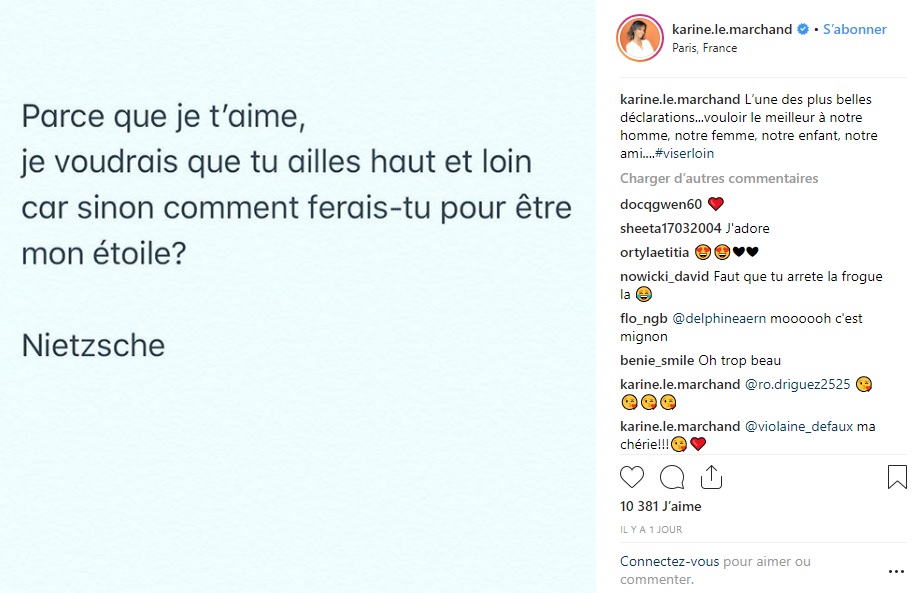Image resolution: width=913 pixels, height=593 pixels.
Task: Click the verified badge next to username
Action: [802, 30]
